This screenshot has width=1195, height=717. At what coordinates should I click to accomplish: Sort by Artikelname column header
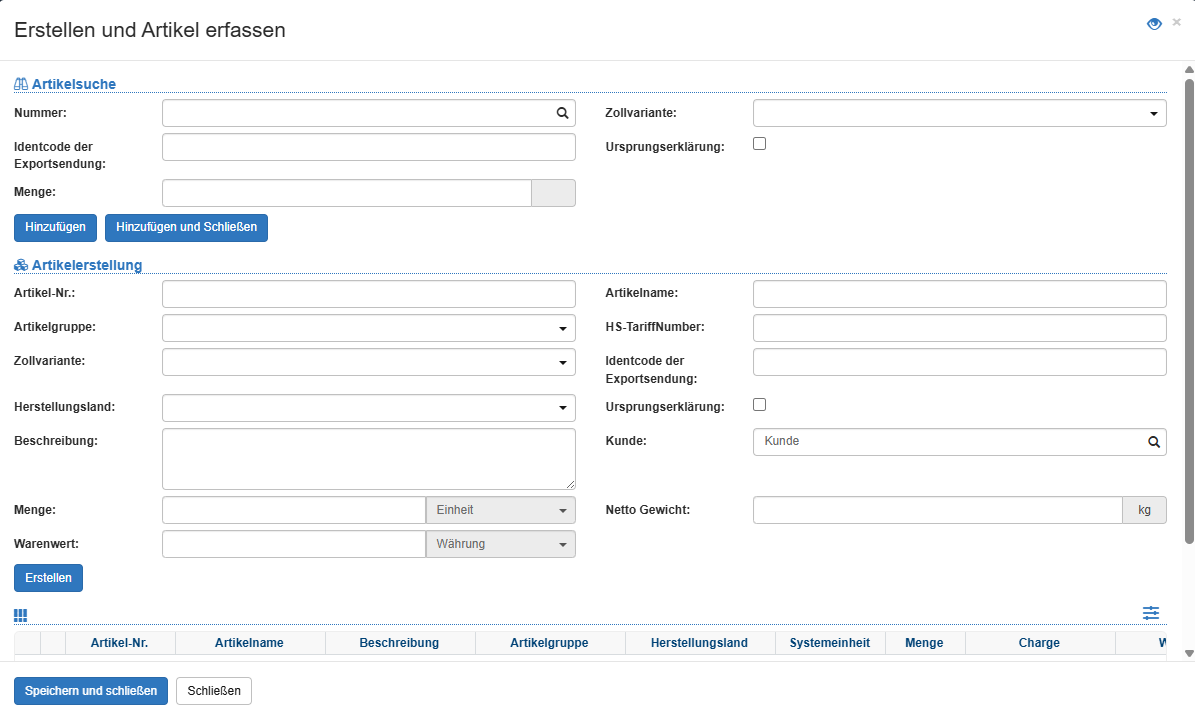point(249,643)
